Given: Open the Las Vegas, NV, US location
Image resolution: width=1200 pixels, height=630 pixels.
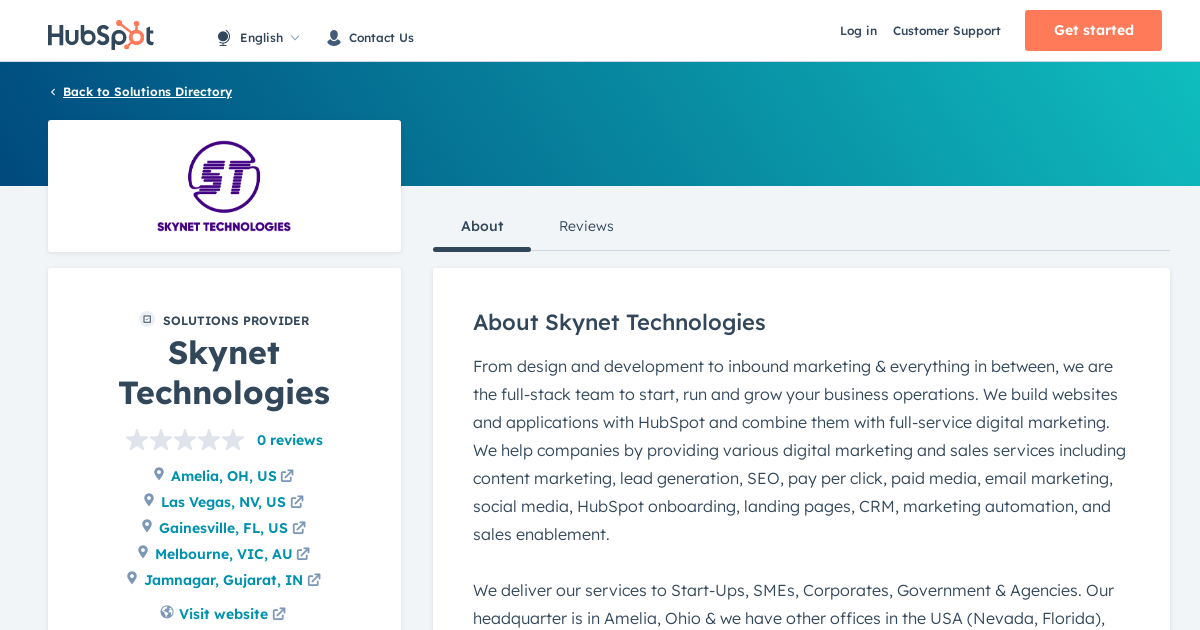Looking at the screenshot, I should 223,502.
